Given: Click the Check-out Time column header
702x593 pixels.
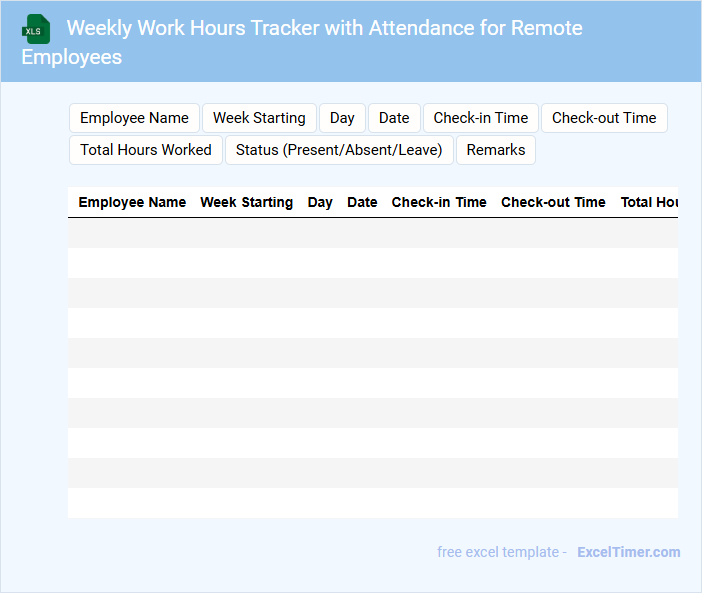Looking at the screenshot, I should (553, 202).
